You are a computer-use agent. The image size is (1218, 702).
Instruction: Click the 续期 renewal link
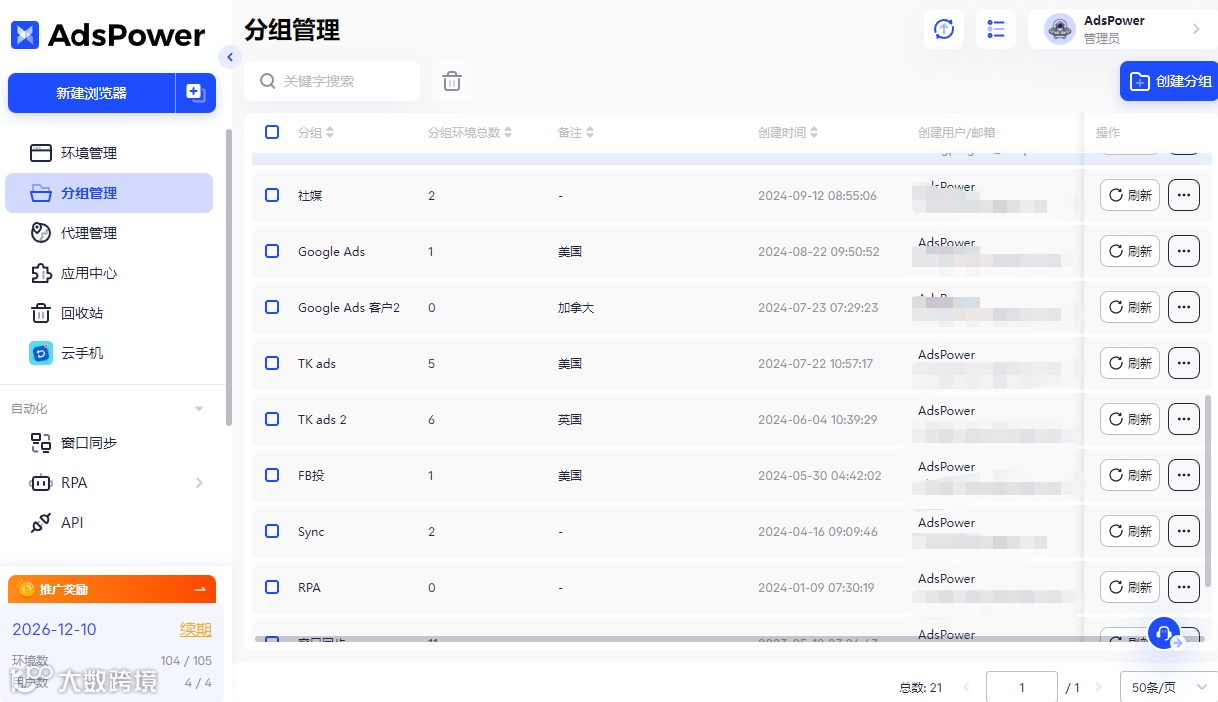tap(196, 629)
